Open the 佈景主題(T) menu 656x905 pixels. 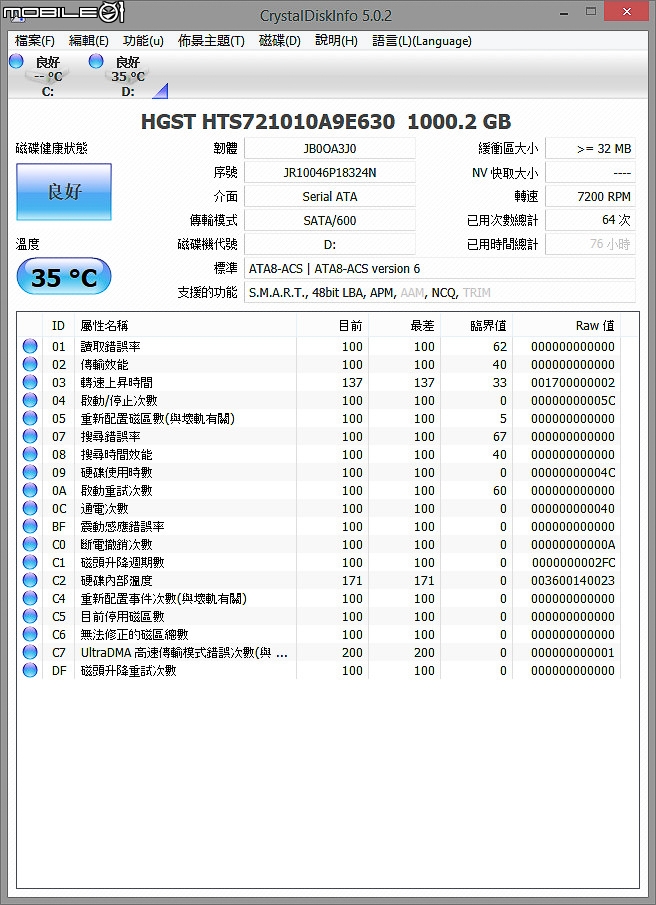tap(211, 41)
